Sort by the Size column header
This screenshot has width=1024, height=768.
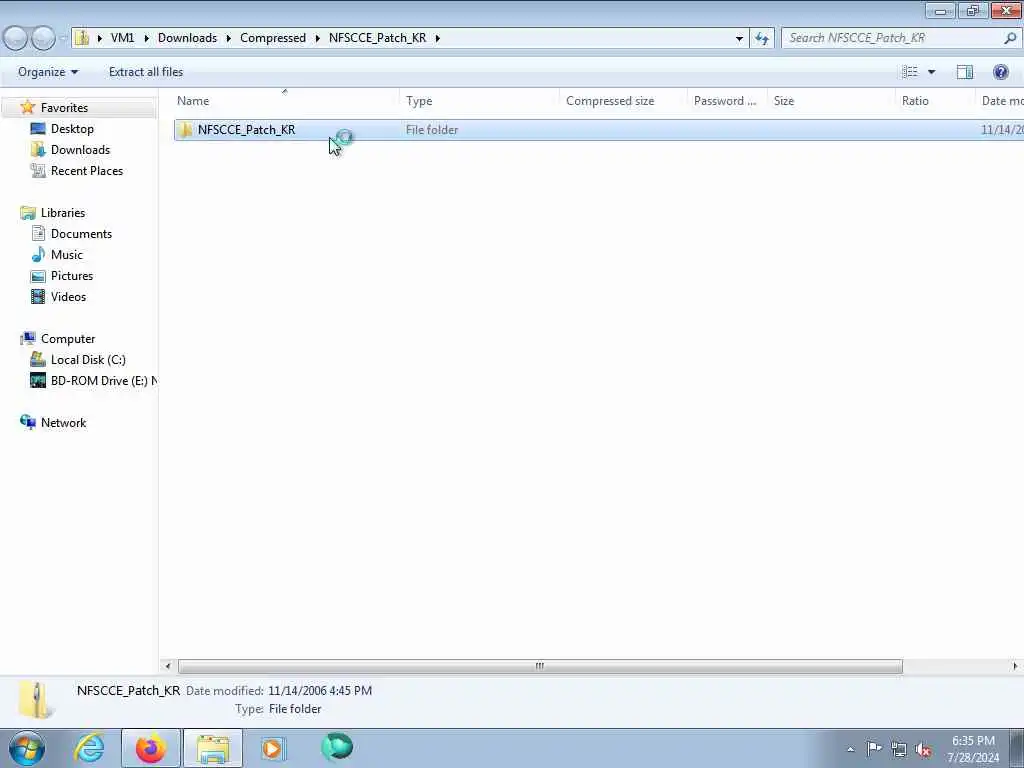831,101
